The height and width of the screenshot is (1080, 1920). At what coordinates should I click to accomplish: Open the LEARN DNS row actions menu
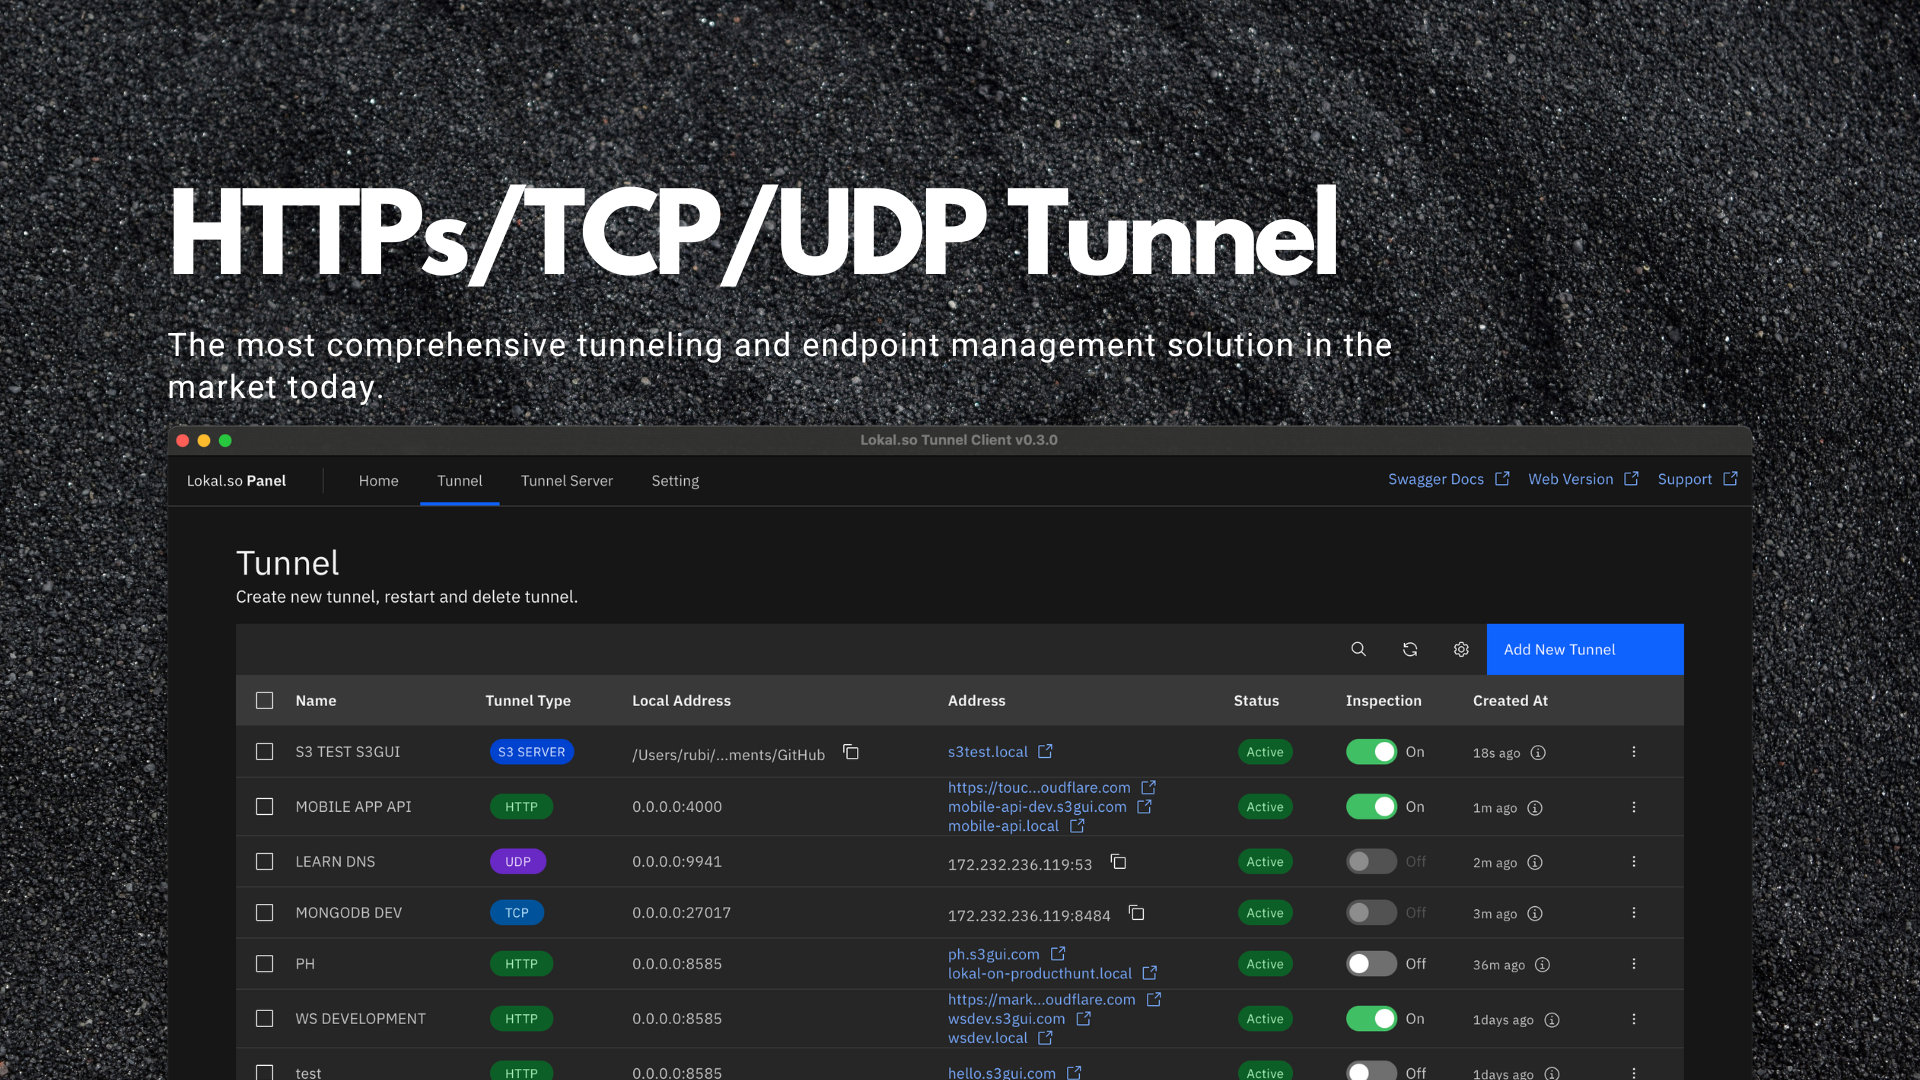1634,862
